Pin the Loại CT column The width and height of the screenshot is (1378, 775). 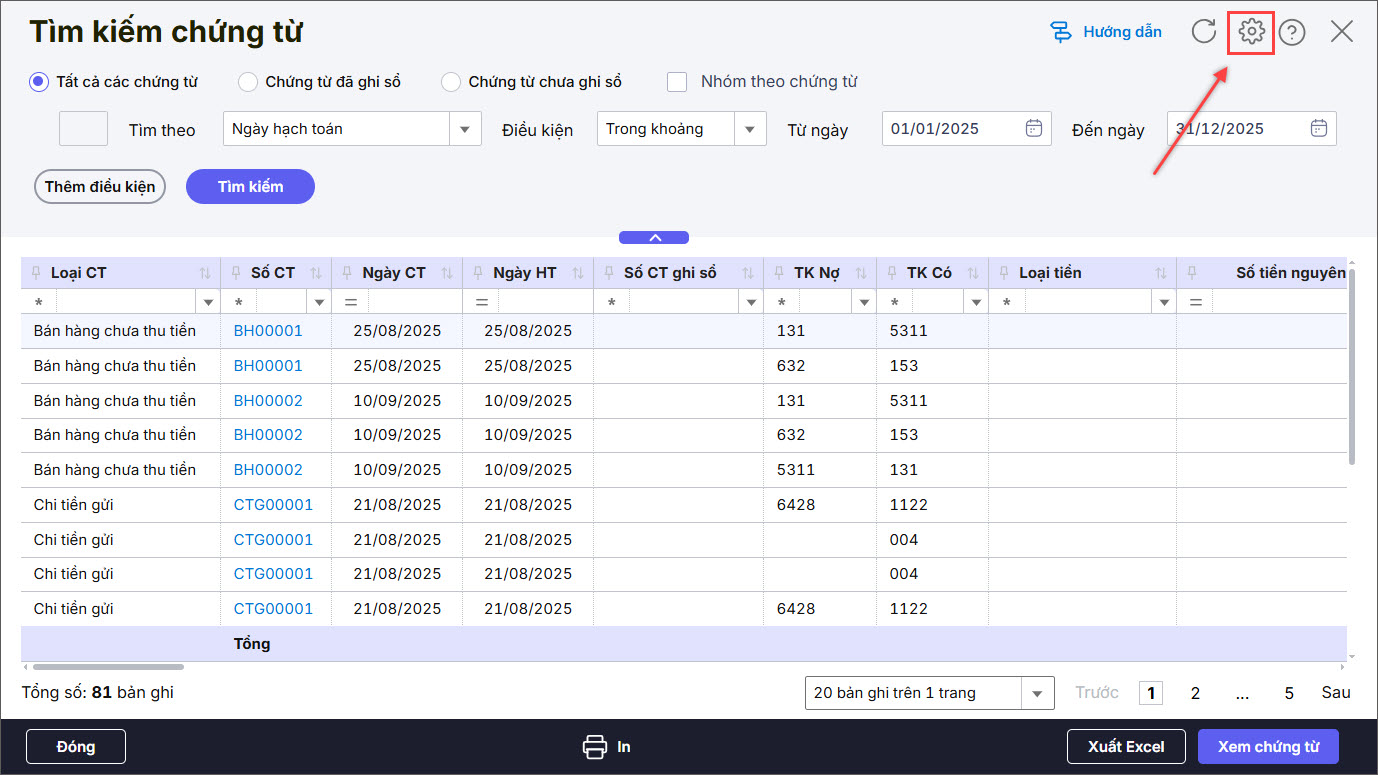tap(37, 273)
